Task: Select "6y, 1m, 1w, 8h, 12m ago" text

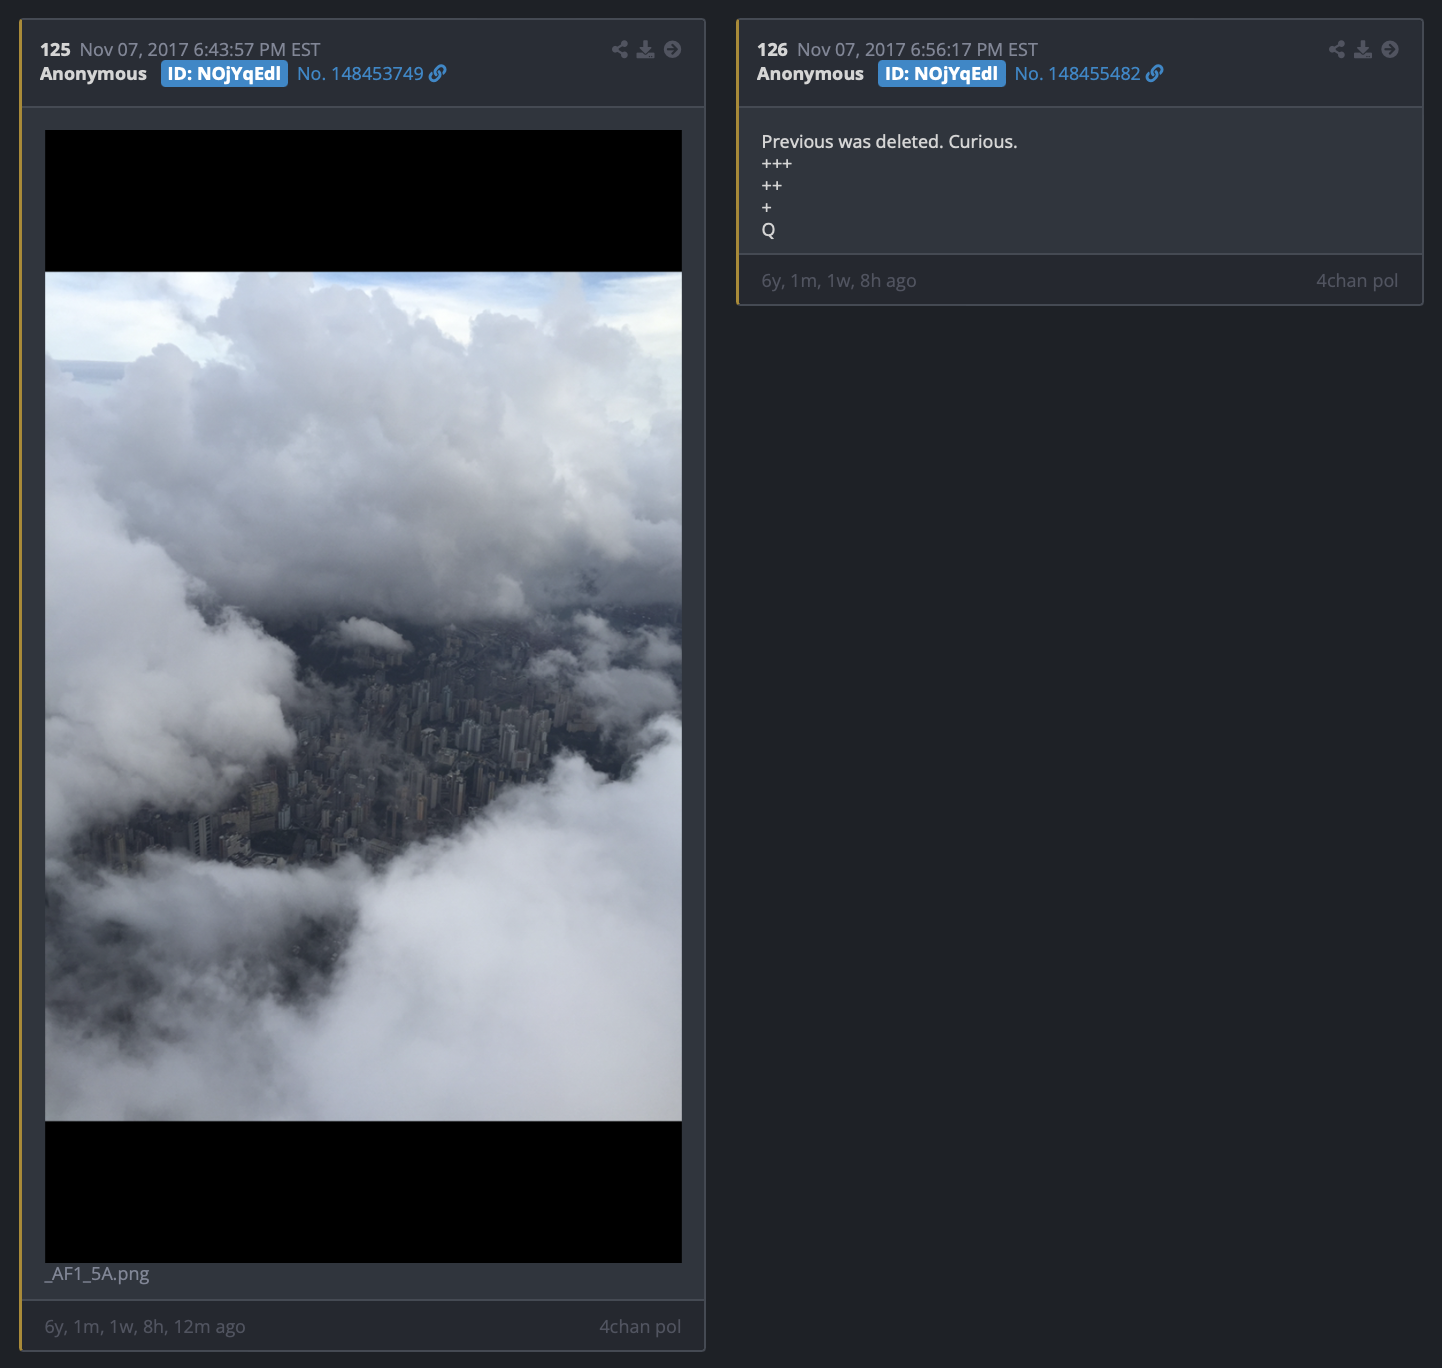Action: pyautogui.click(x=145, y=1327)
